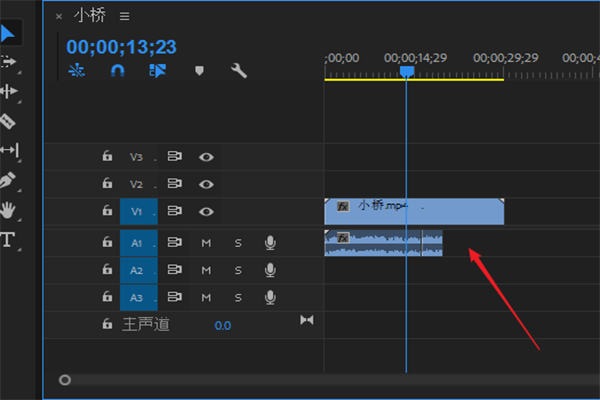Toggle sync lock on V3

tap(174, 156)
